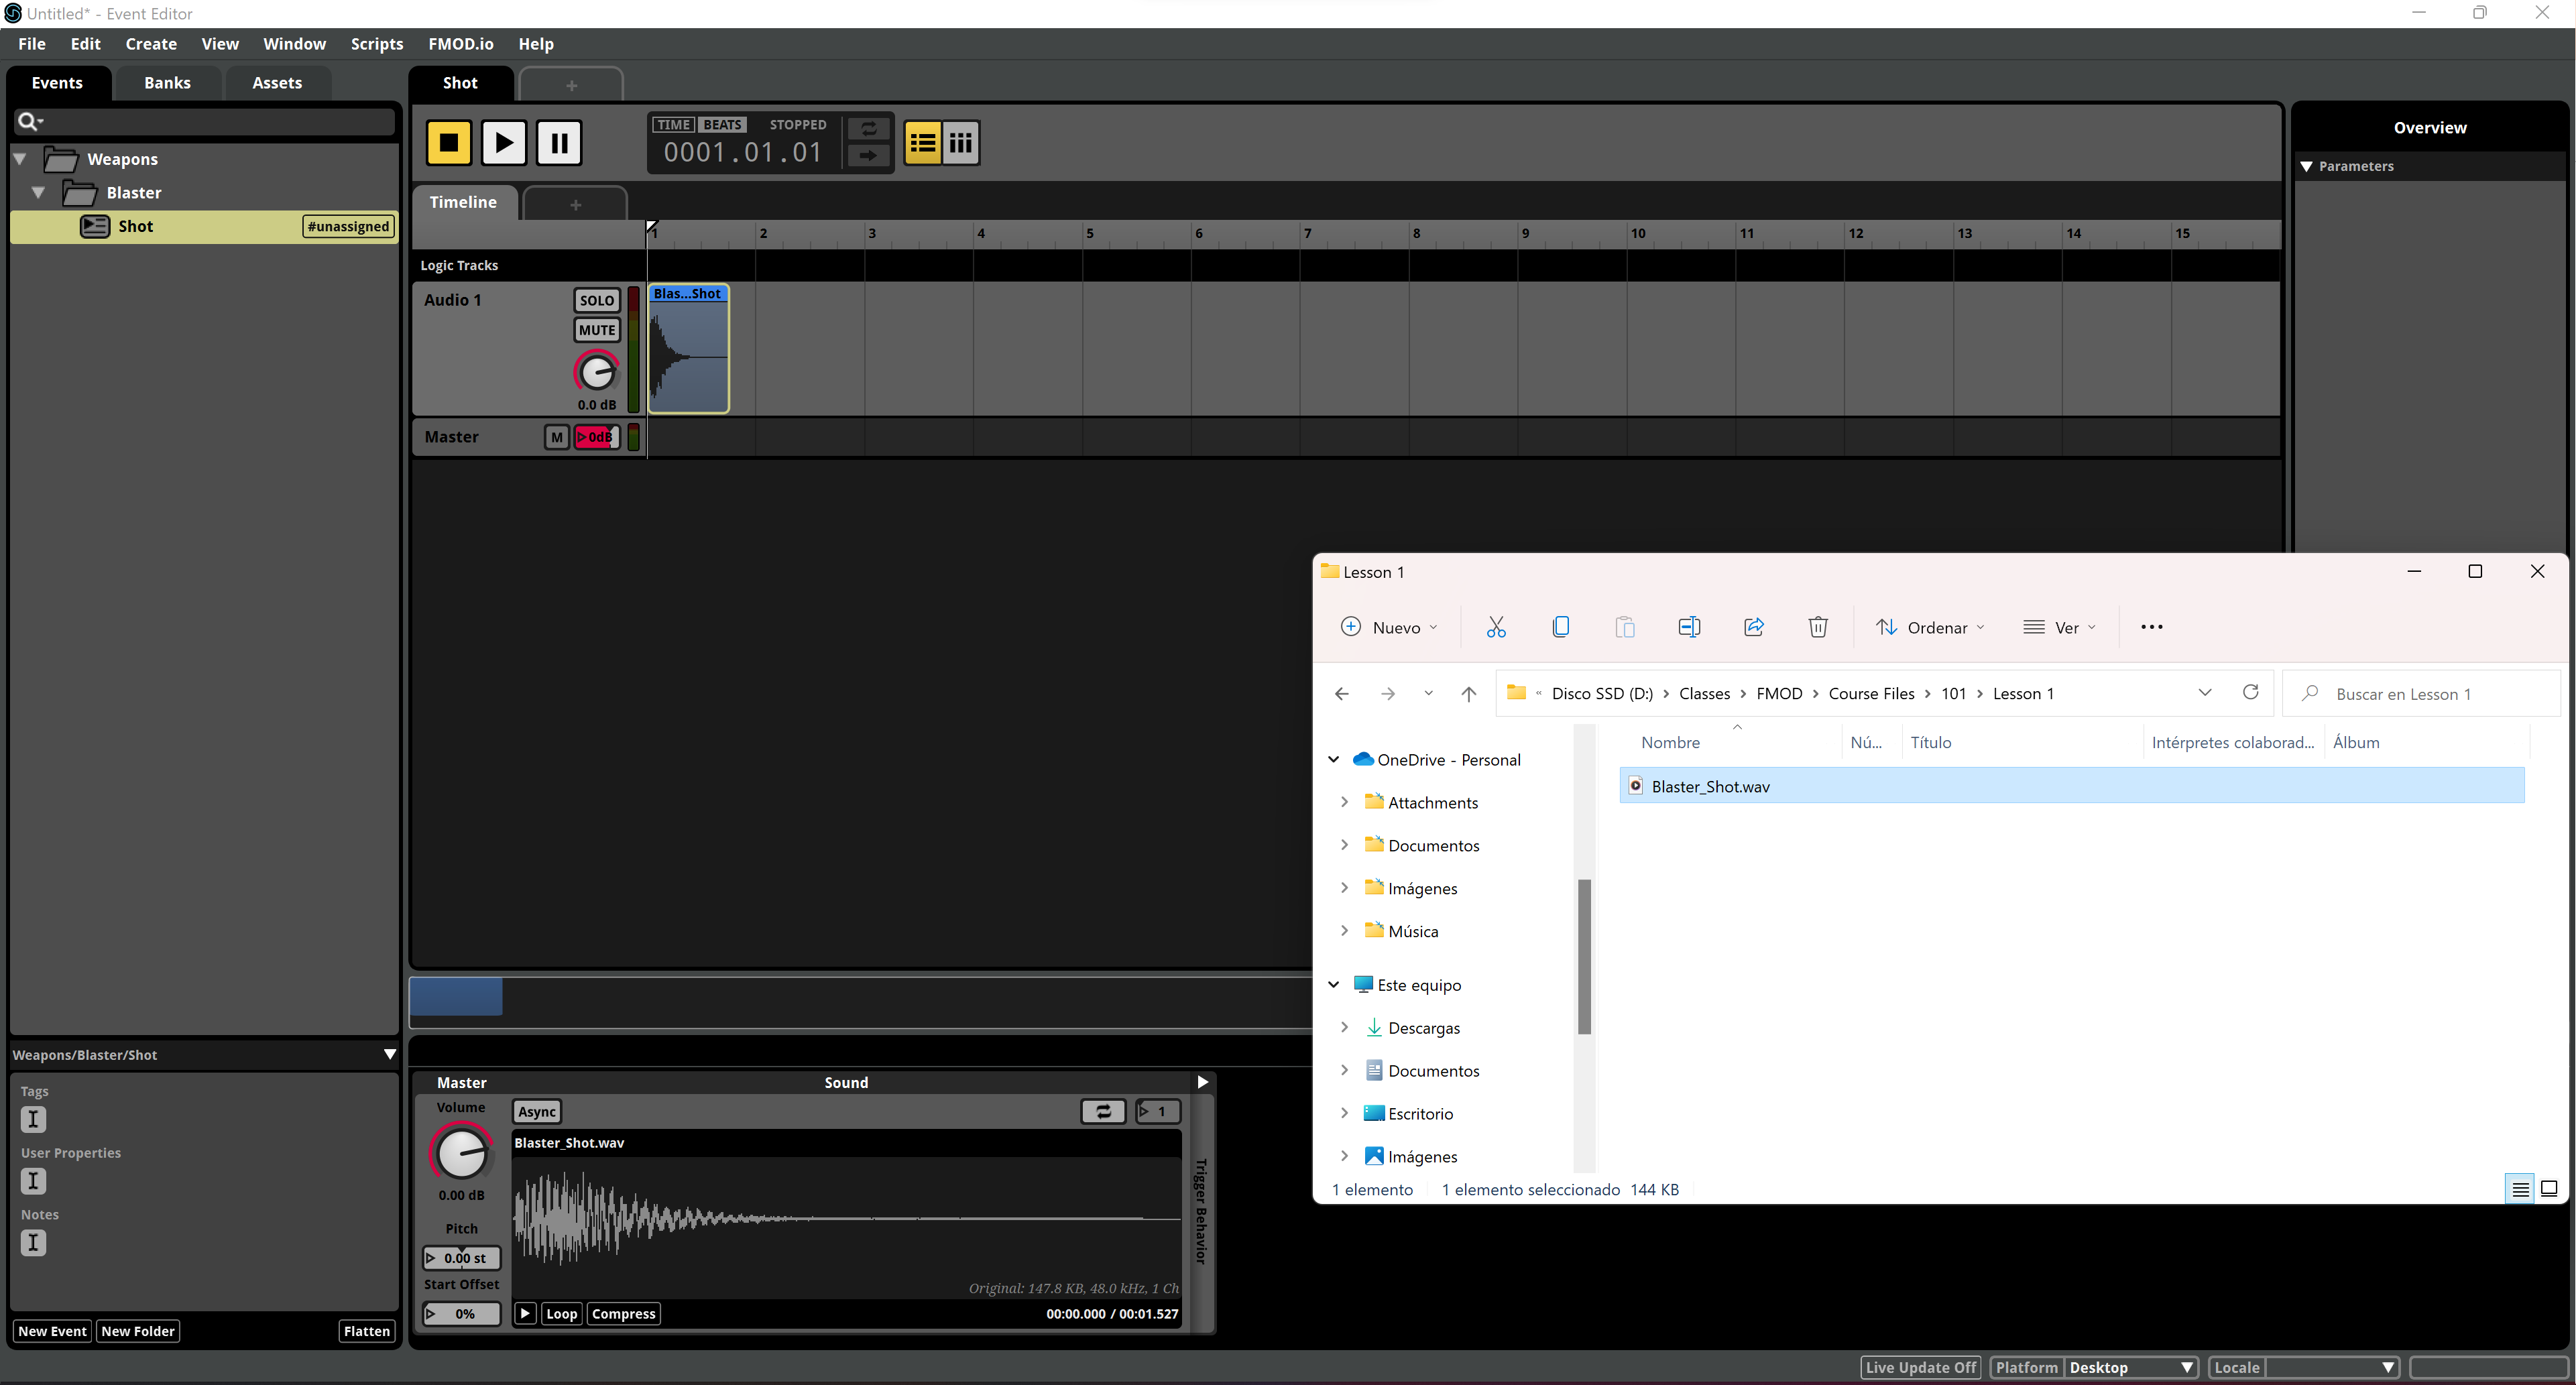Open the Create menu

pyautogui.click(x=151, y=44)
